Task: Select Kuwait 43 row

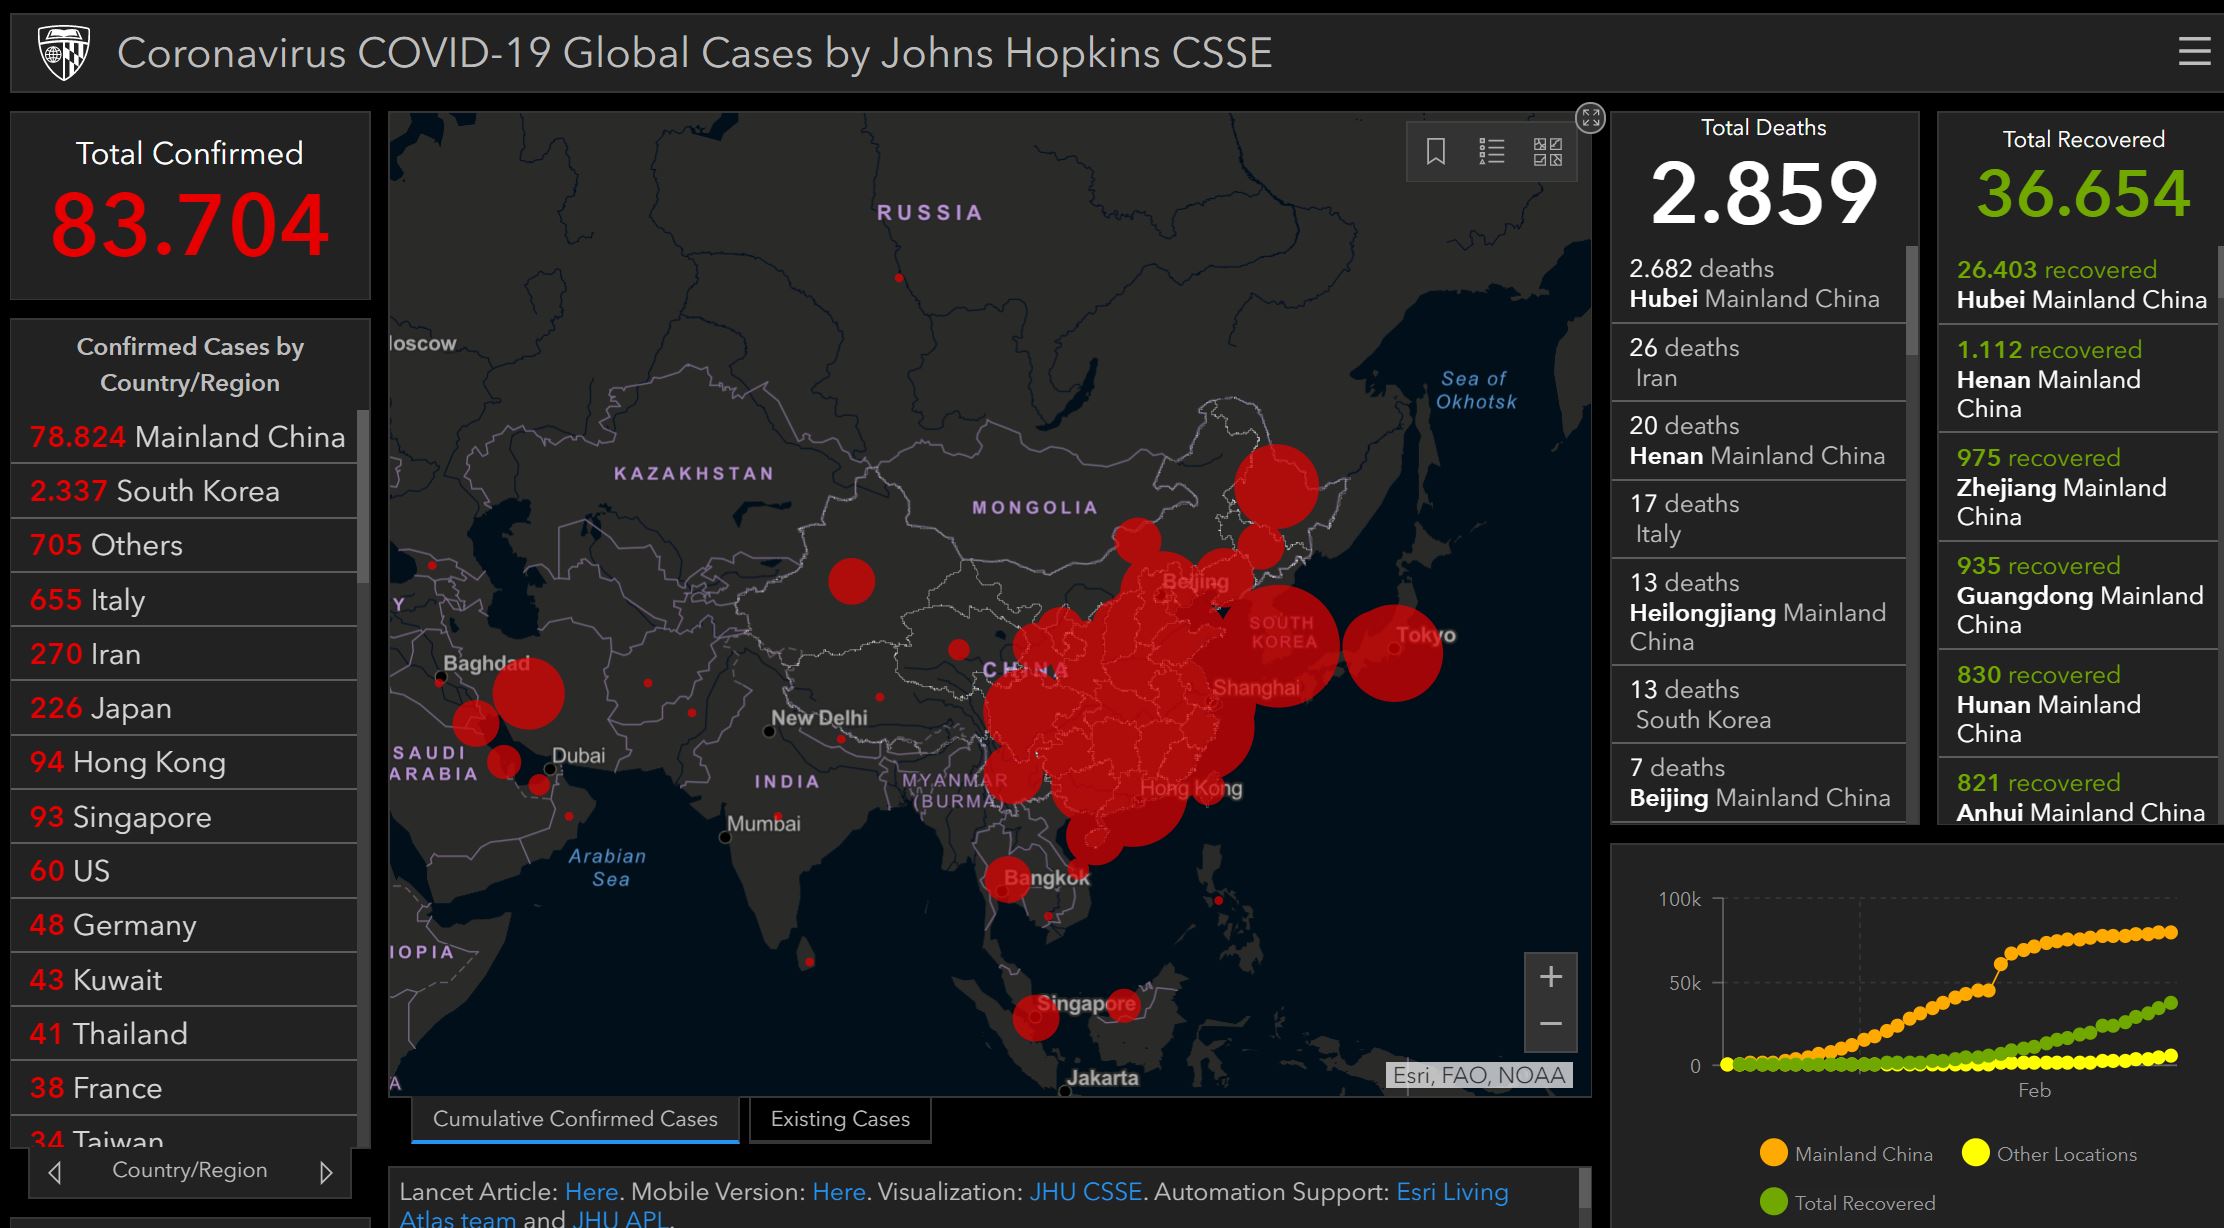Action: [x=184, y=980]
